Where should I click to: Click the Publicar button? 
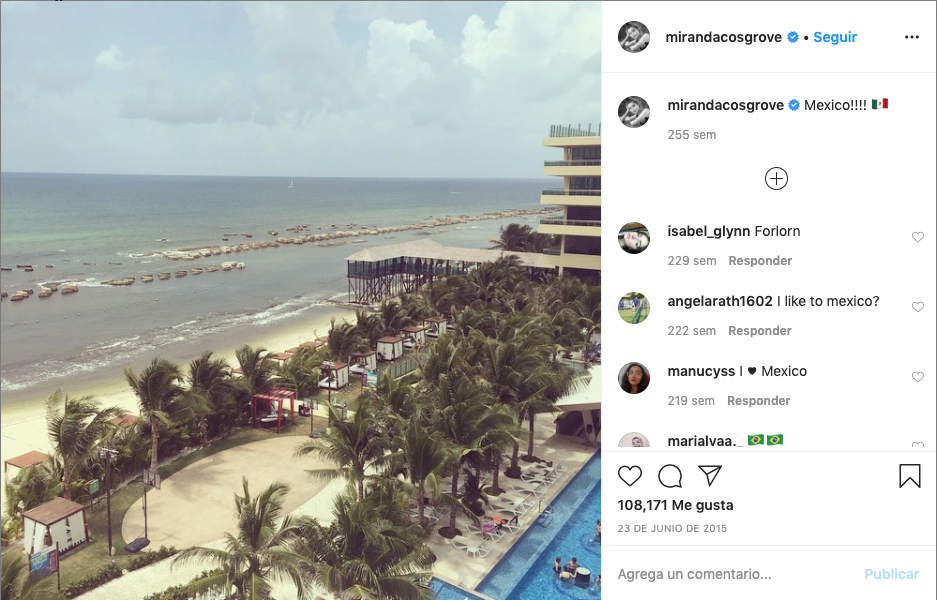892,574
